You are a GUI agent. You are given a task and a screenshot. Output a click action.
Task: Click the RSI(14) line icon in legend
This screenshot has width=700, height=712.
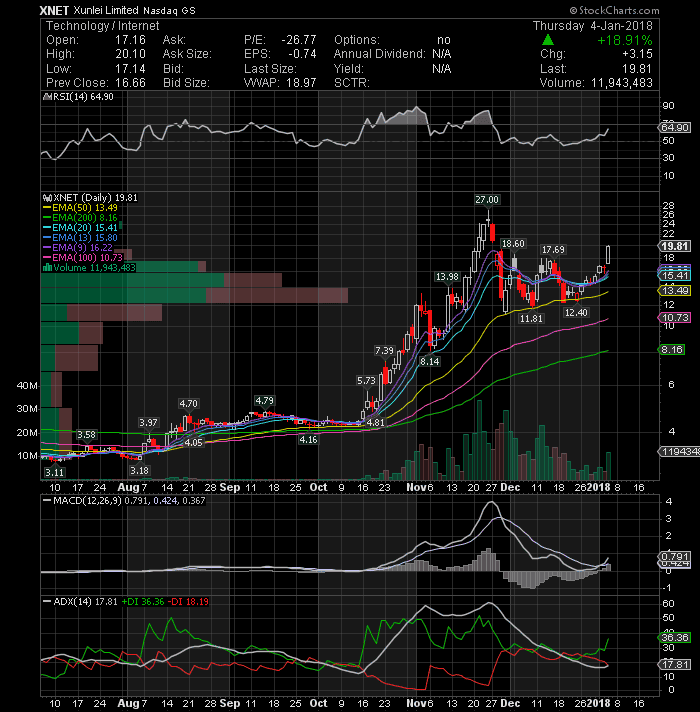(46, 97)
